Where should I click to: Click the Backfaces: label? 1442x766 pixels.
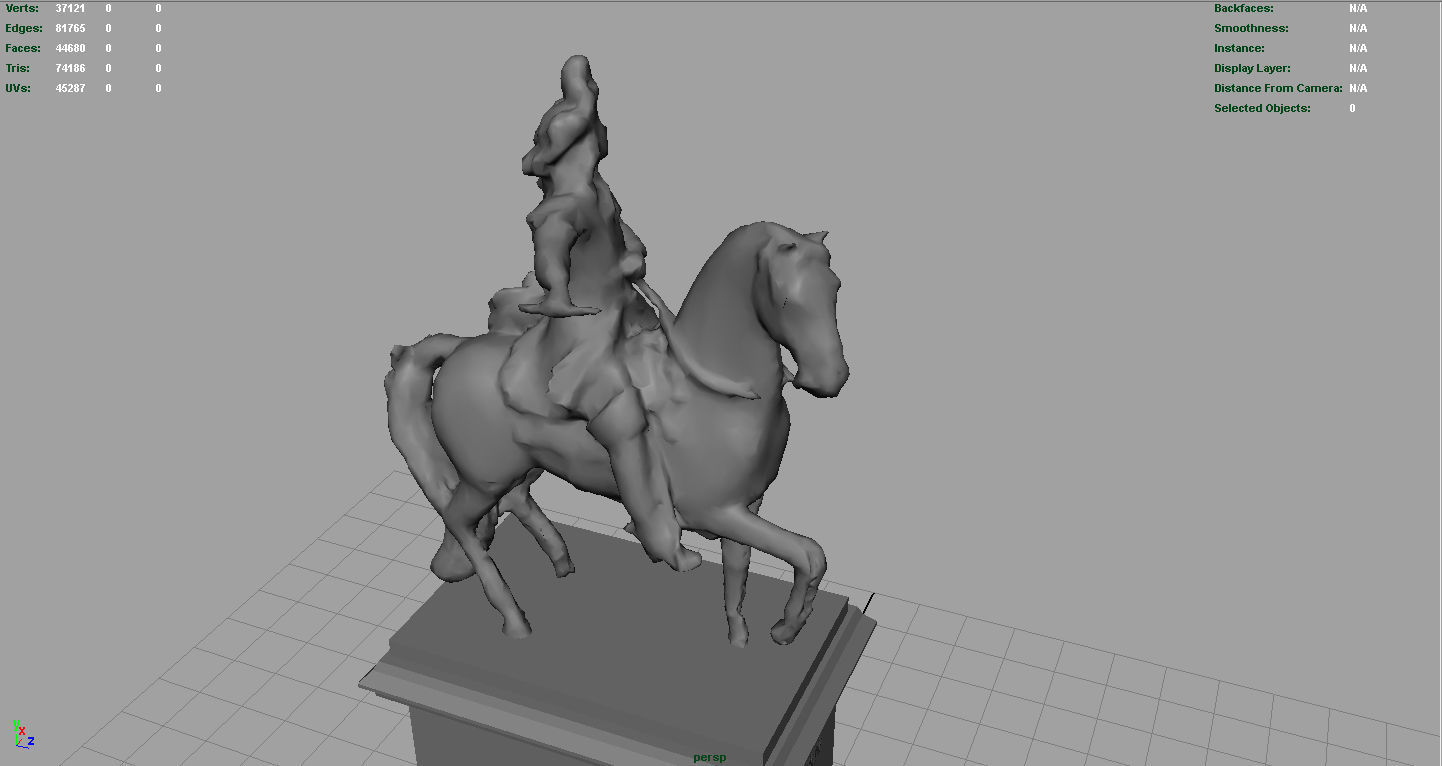tap(1244, 8)
